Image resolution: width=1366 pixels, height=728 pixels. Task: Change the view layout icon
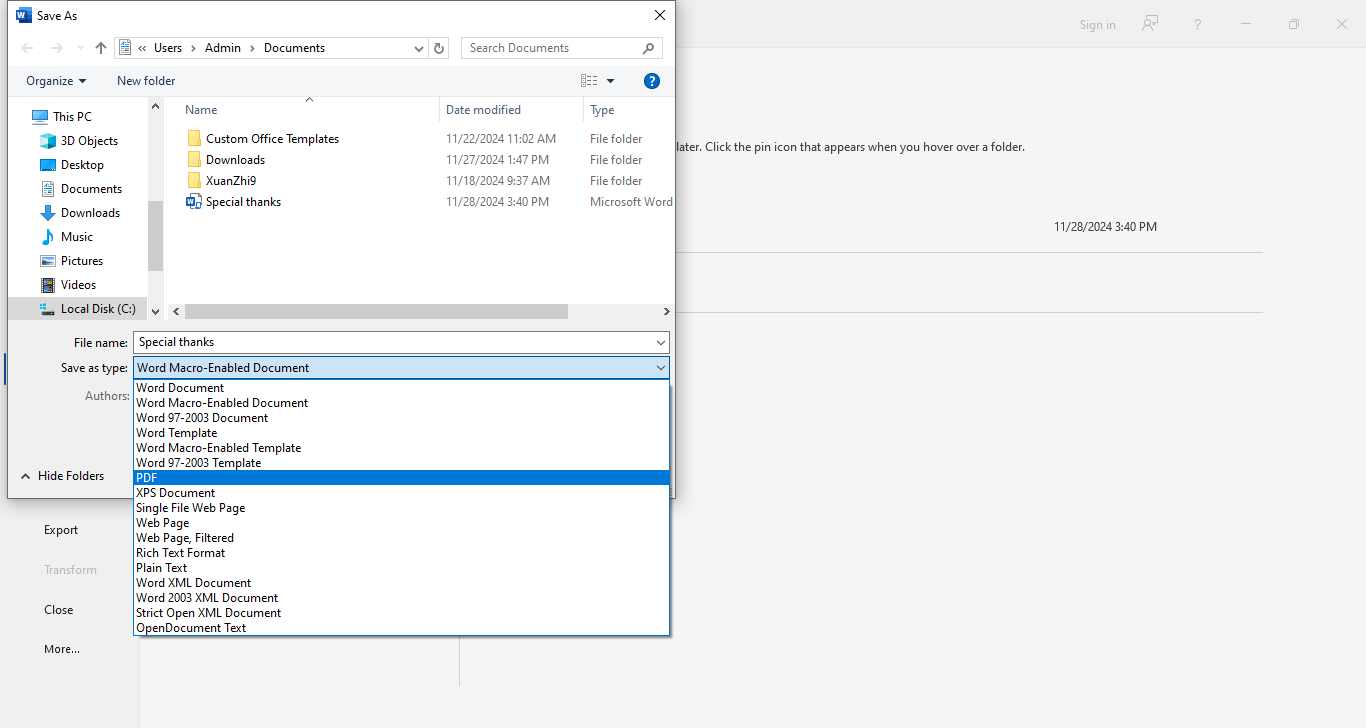click(x=589, y=81)
